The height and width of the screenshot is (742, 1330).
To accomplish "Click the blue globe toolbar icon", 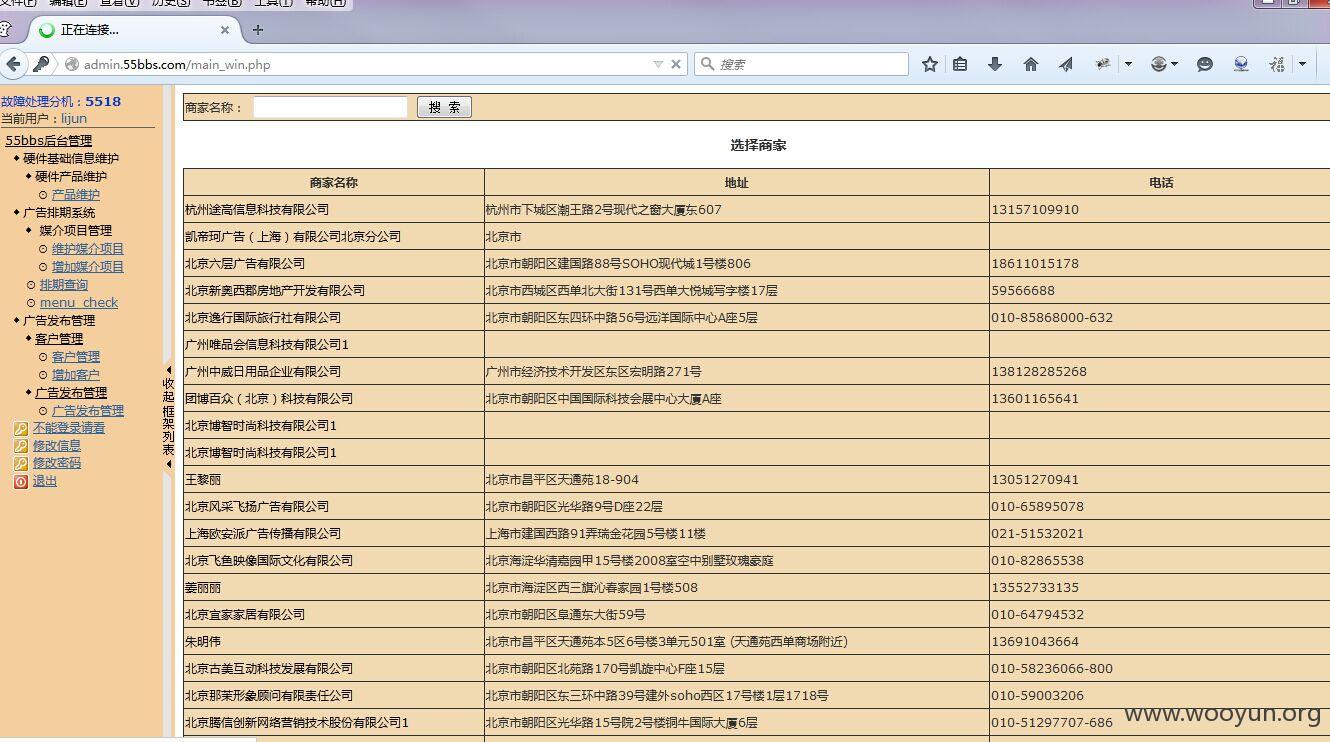I will tap(1241, 64).
